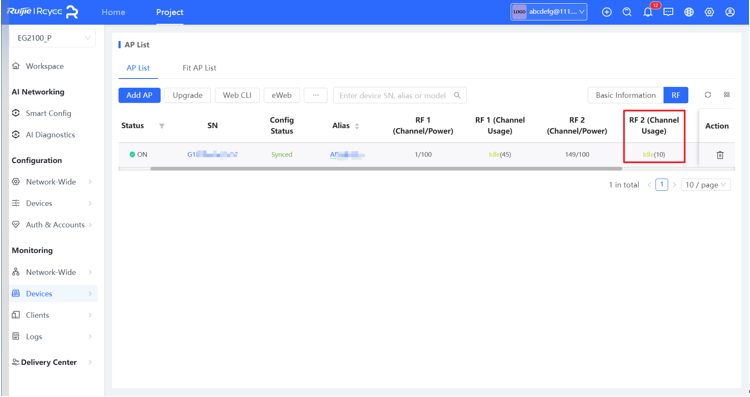
Task: Switch to the AP List tab
Action: pyautogui.click(x=138, y=68)
